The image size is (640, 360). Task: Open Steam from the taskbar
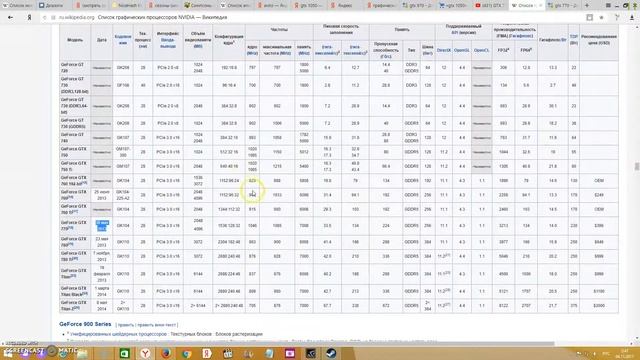click(331, 353)
